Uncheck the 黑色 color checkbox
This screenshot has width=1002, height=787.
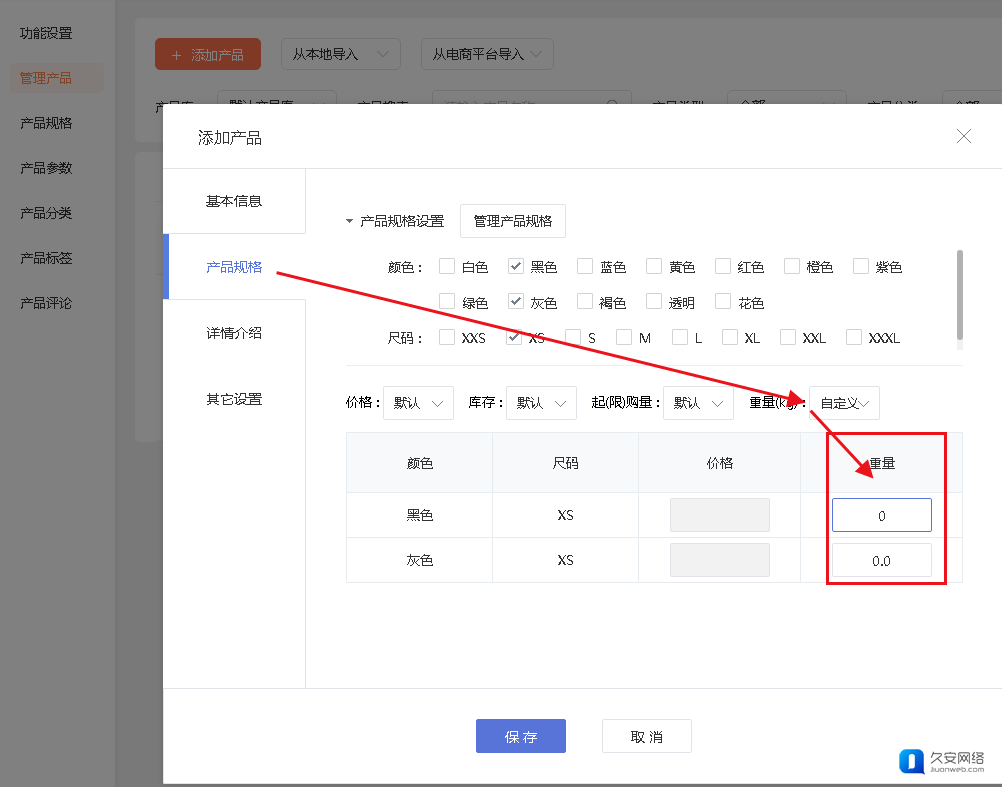click(x=516, y=267)
